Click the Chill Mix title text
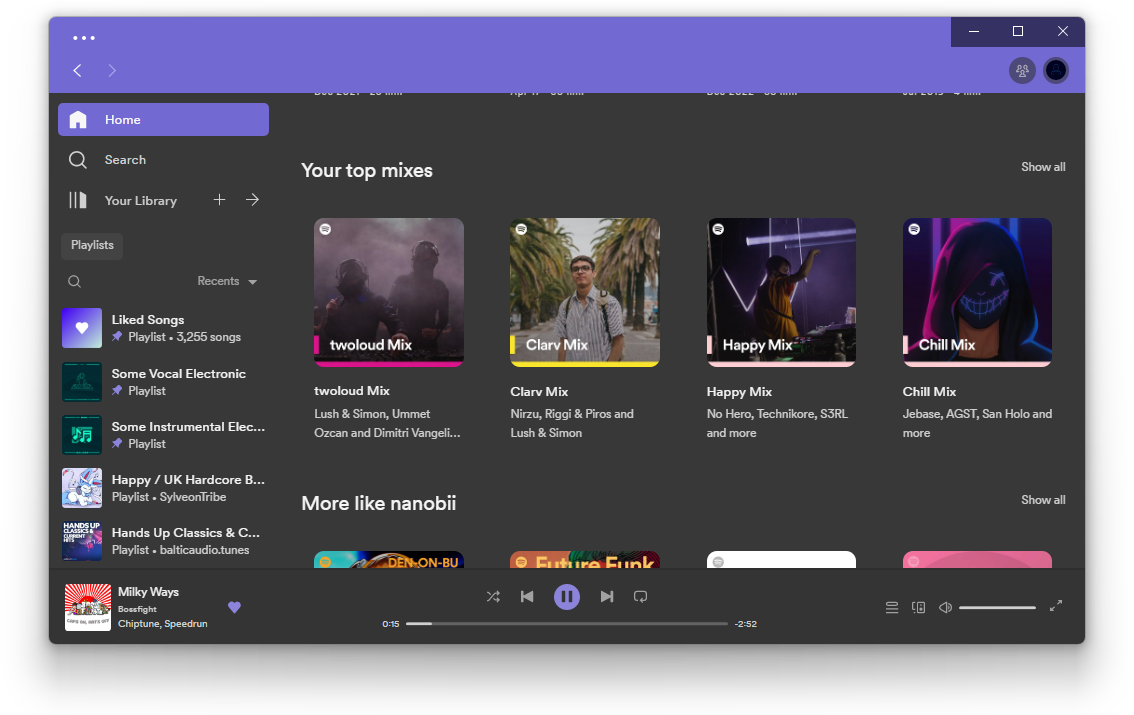 click(929, 392)
